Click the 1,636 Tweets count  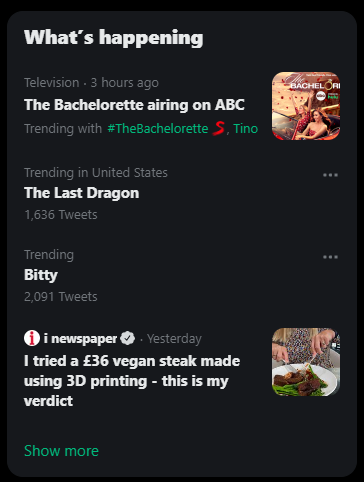point(61,215)
